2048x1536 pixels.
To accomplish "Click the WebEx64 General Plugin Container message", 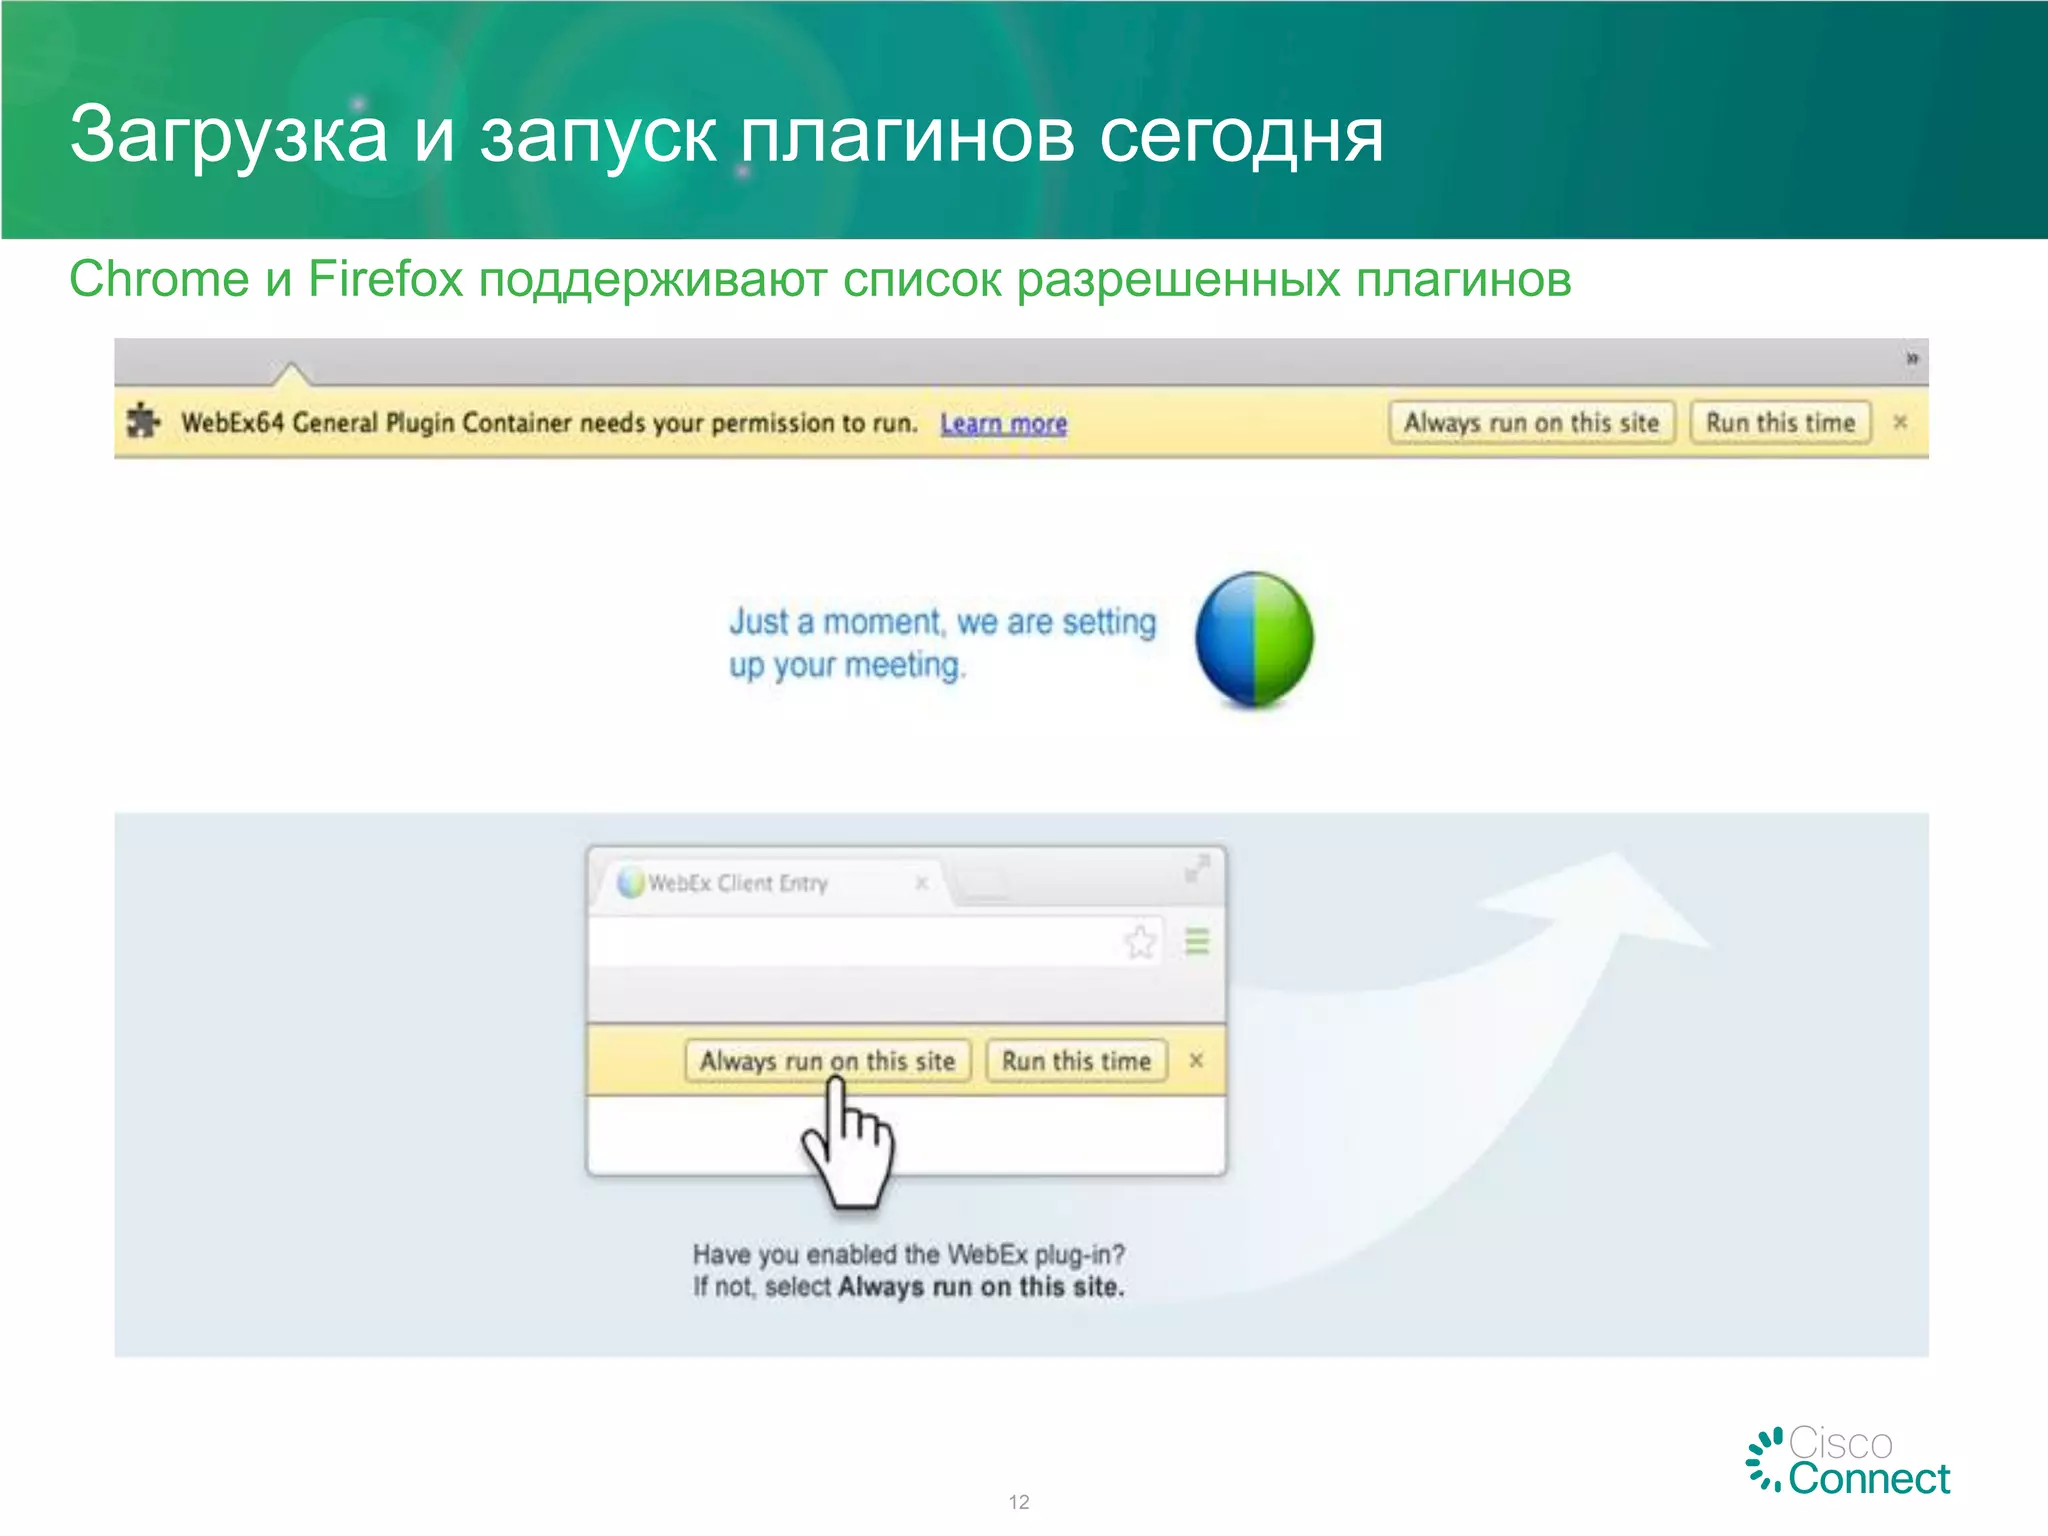I will click(x=549, y=423).
